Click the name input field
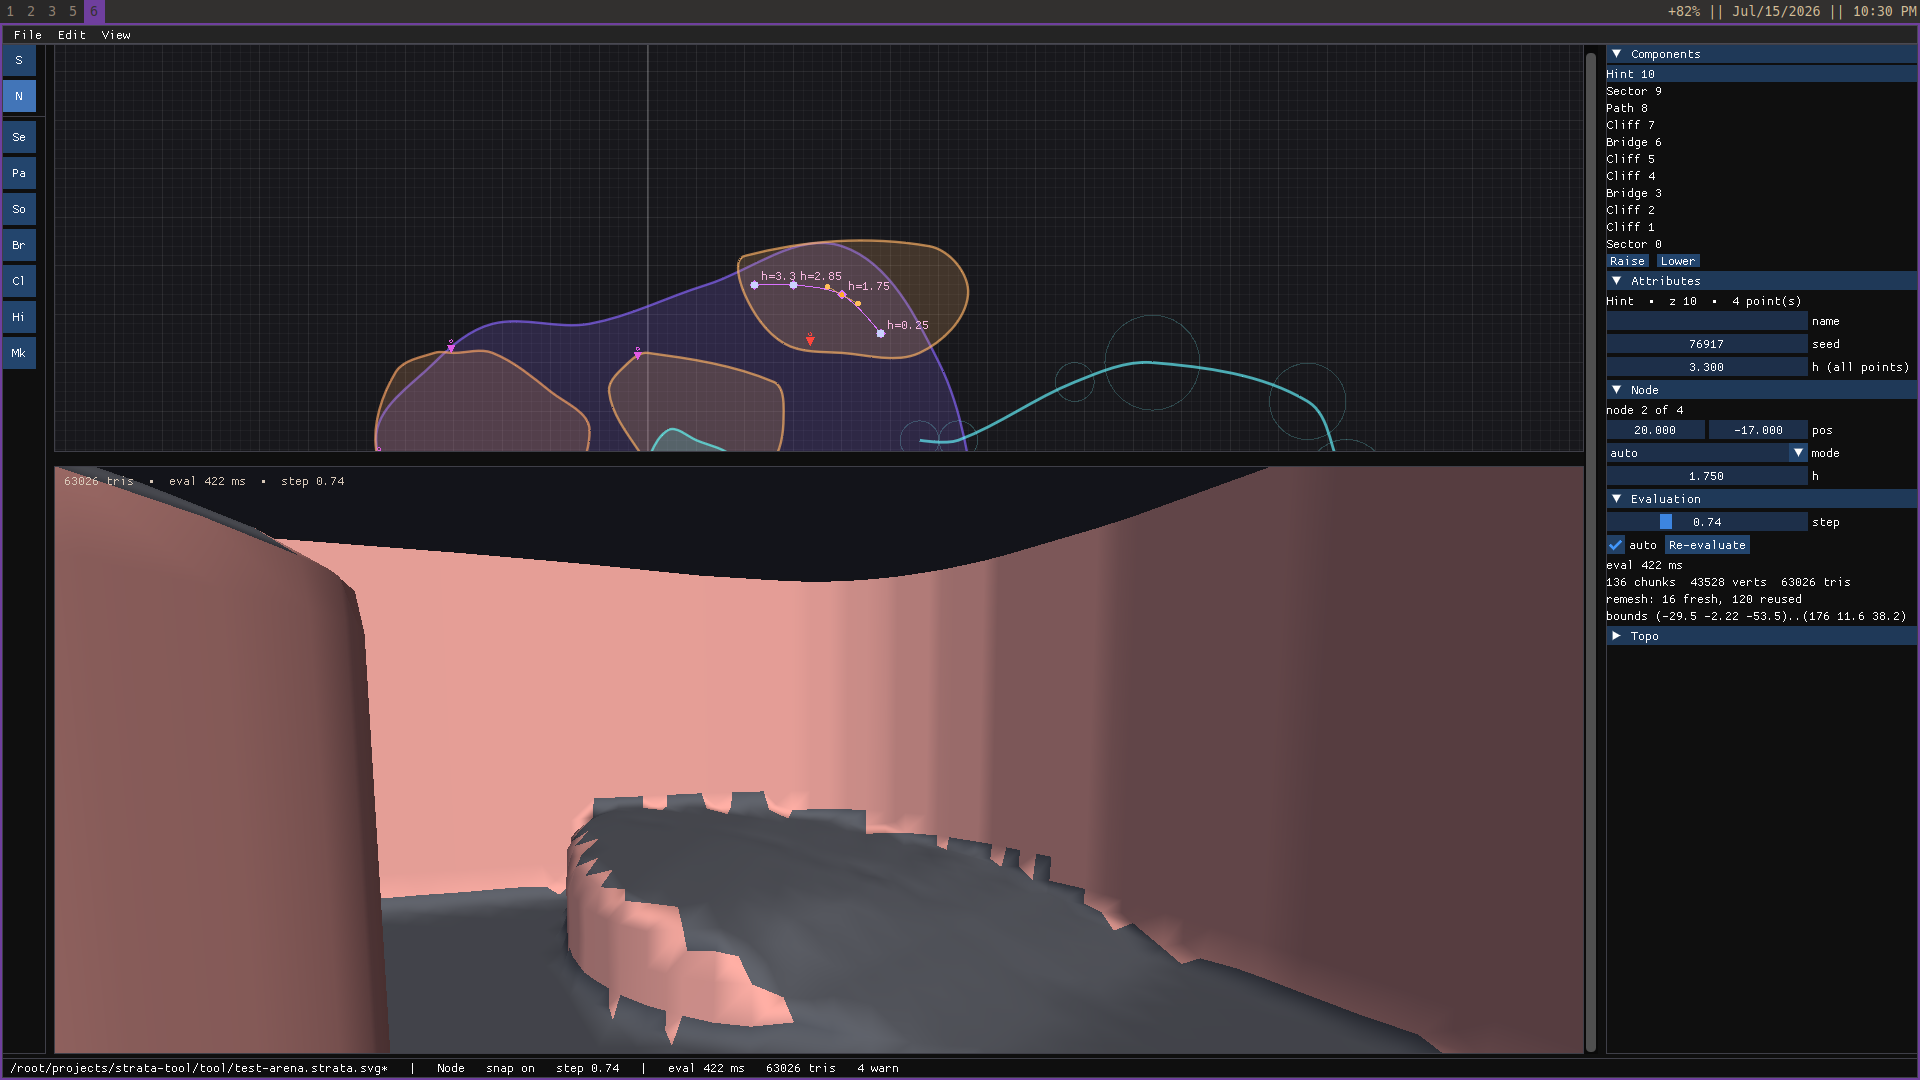The height and width of the screenshot is (1080, 1920). 1706,321
